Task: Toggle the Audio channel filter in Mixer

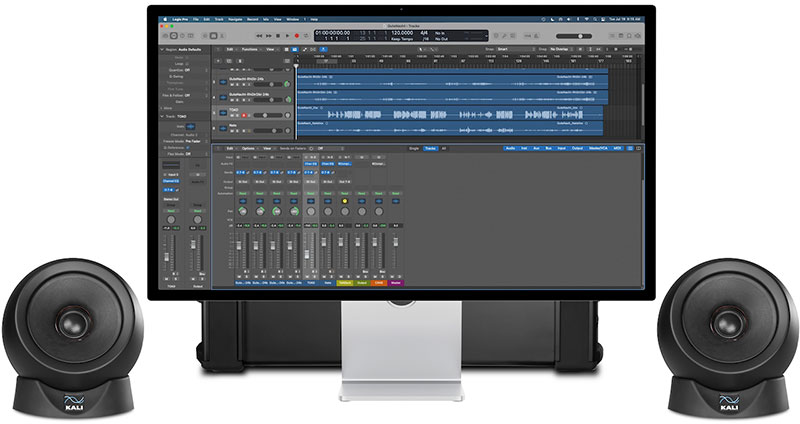Action: point(510,148)
